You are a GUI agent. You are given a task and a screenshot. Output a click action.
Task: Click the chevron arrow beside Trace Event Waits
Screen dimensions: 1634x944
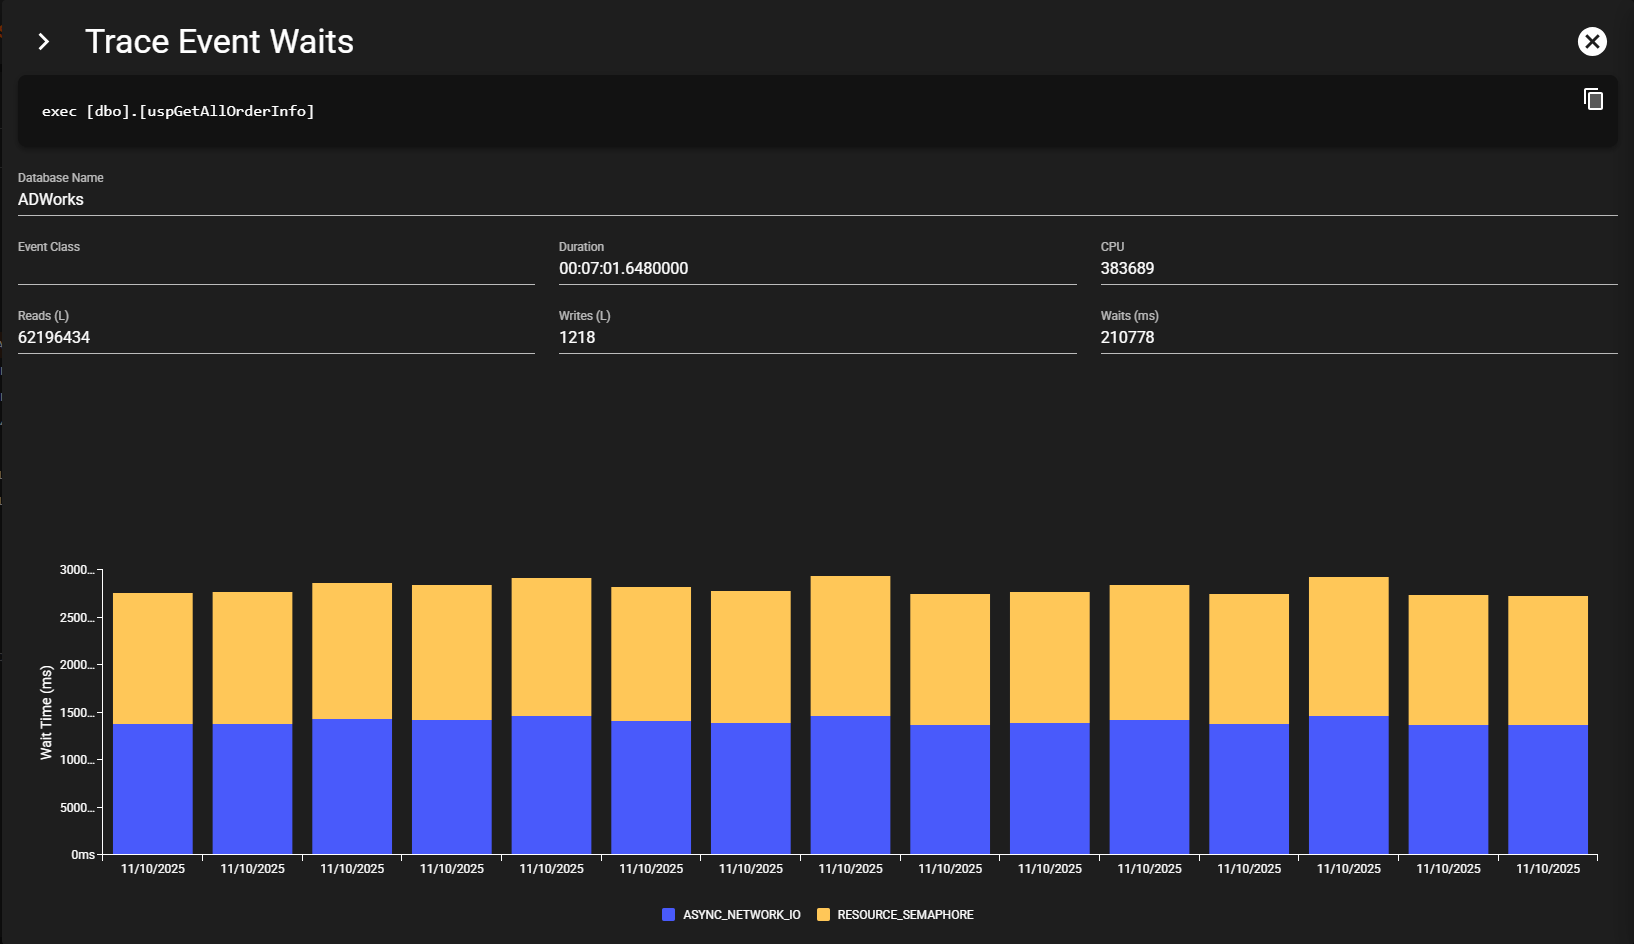coord(43,42)
